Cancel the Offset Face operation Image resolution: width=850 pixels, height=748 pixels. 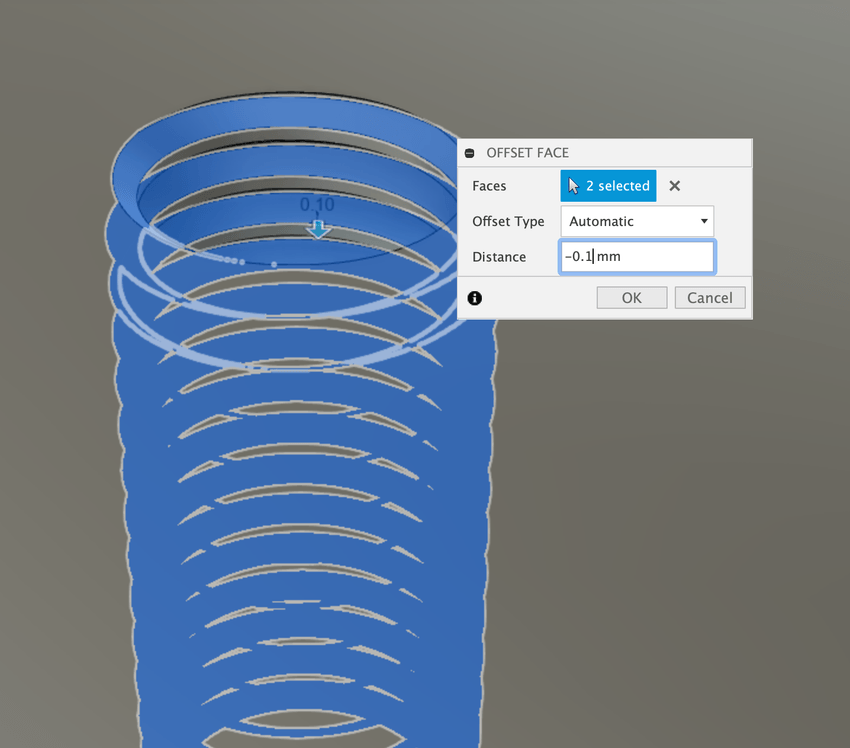pos(710,298)
